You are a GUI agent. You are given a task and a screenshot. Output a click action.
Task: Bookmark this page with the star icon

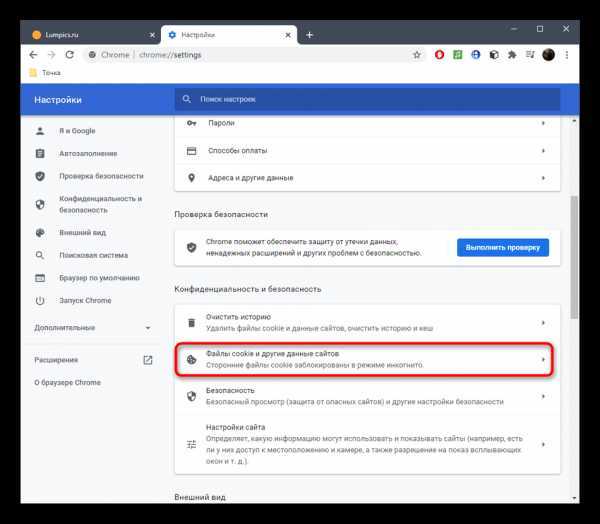pos(417,55)
